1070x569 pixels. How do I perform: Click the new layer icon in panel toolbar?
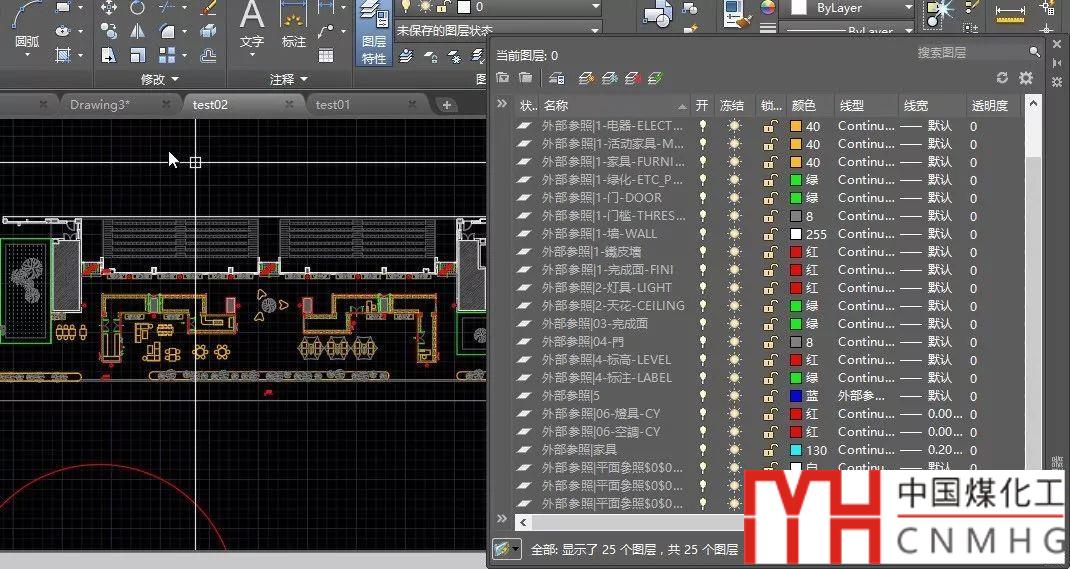[585, 78]
